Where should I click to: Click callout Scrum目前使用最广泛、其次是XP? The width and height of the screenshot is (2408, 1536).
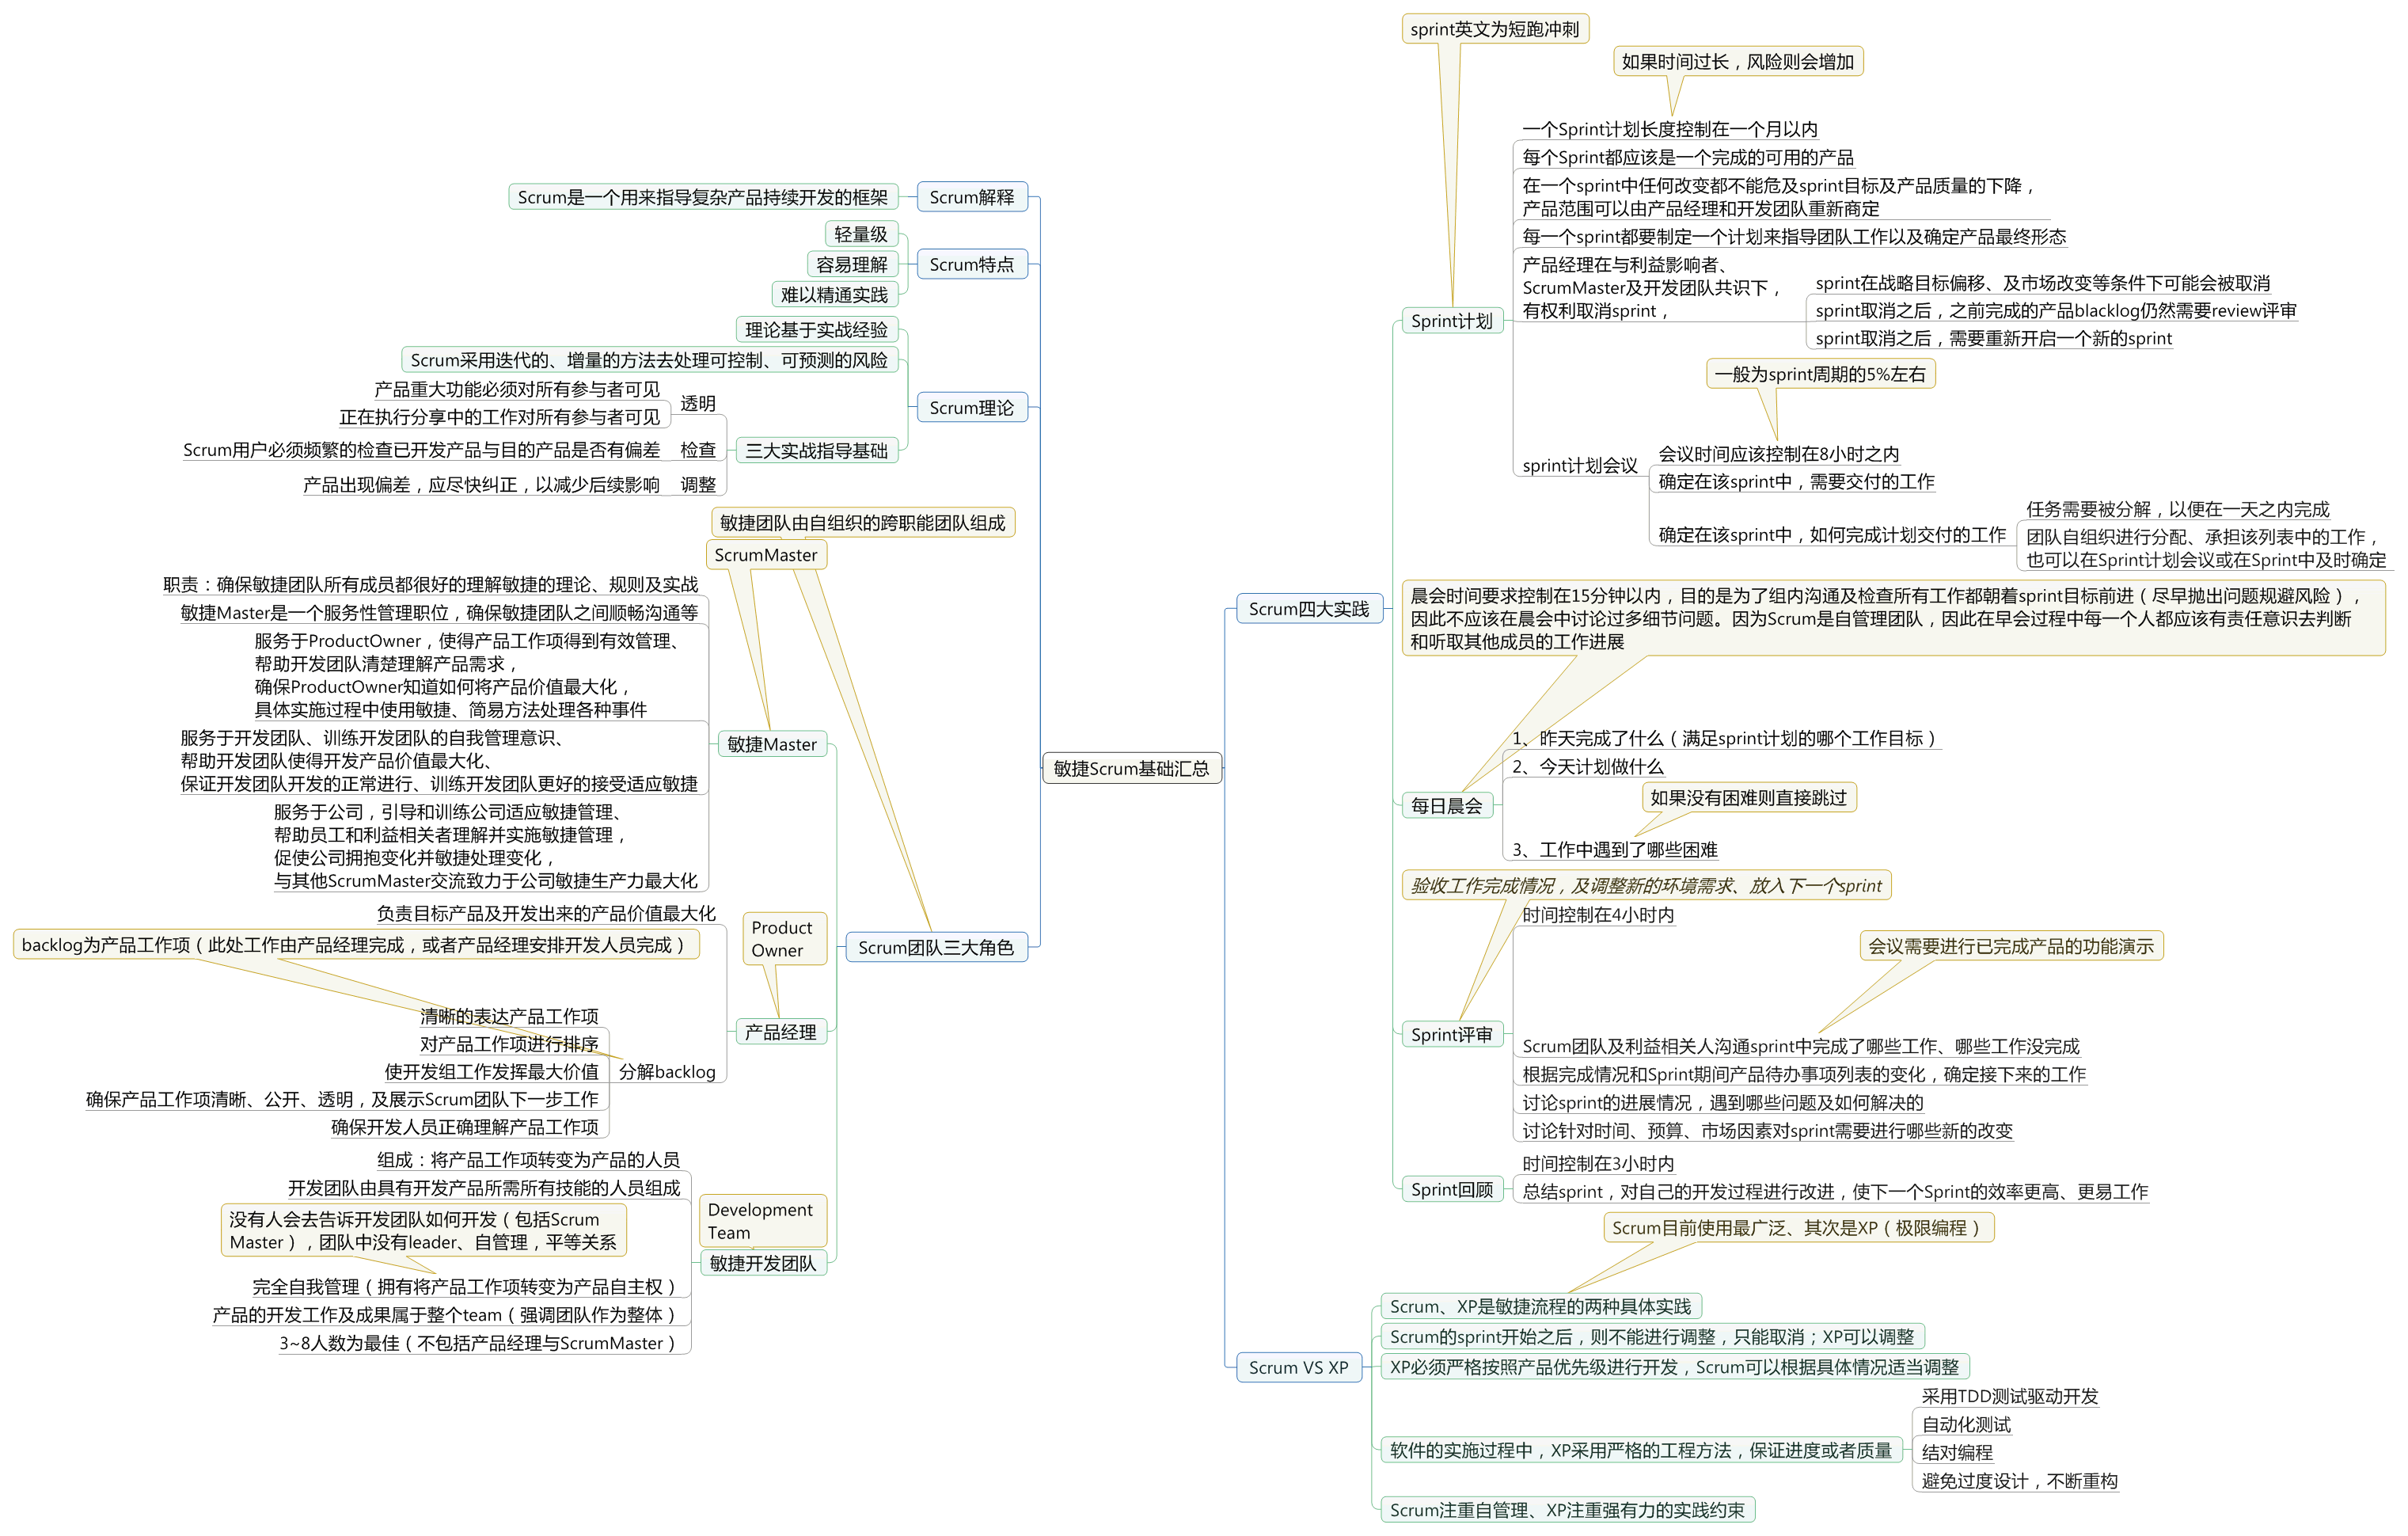(x=1798, y=1228)
